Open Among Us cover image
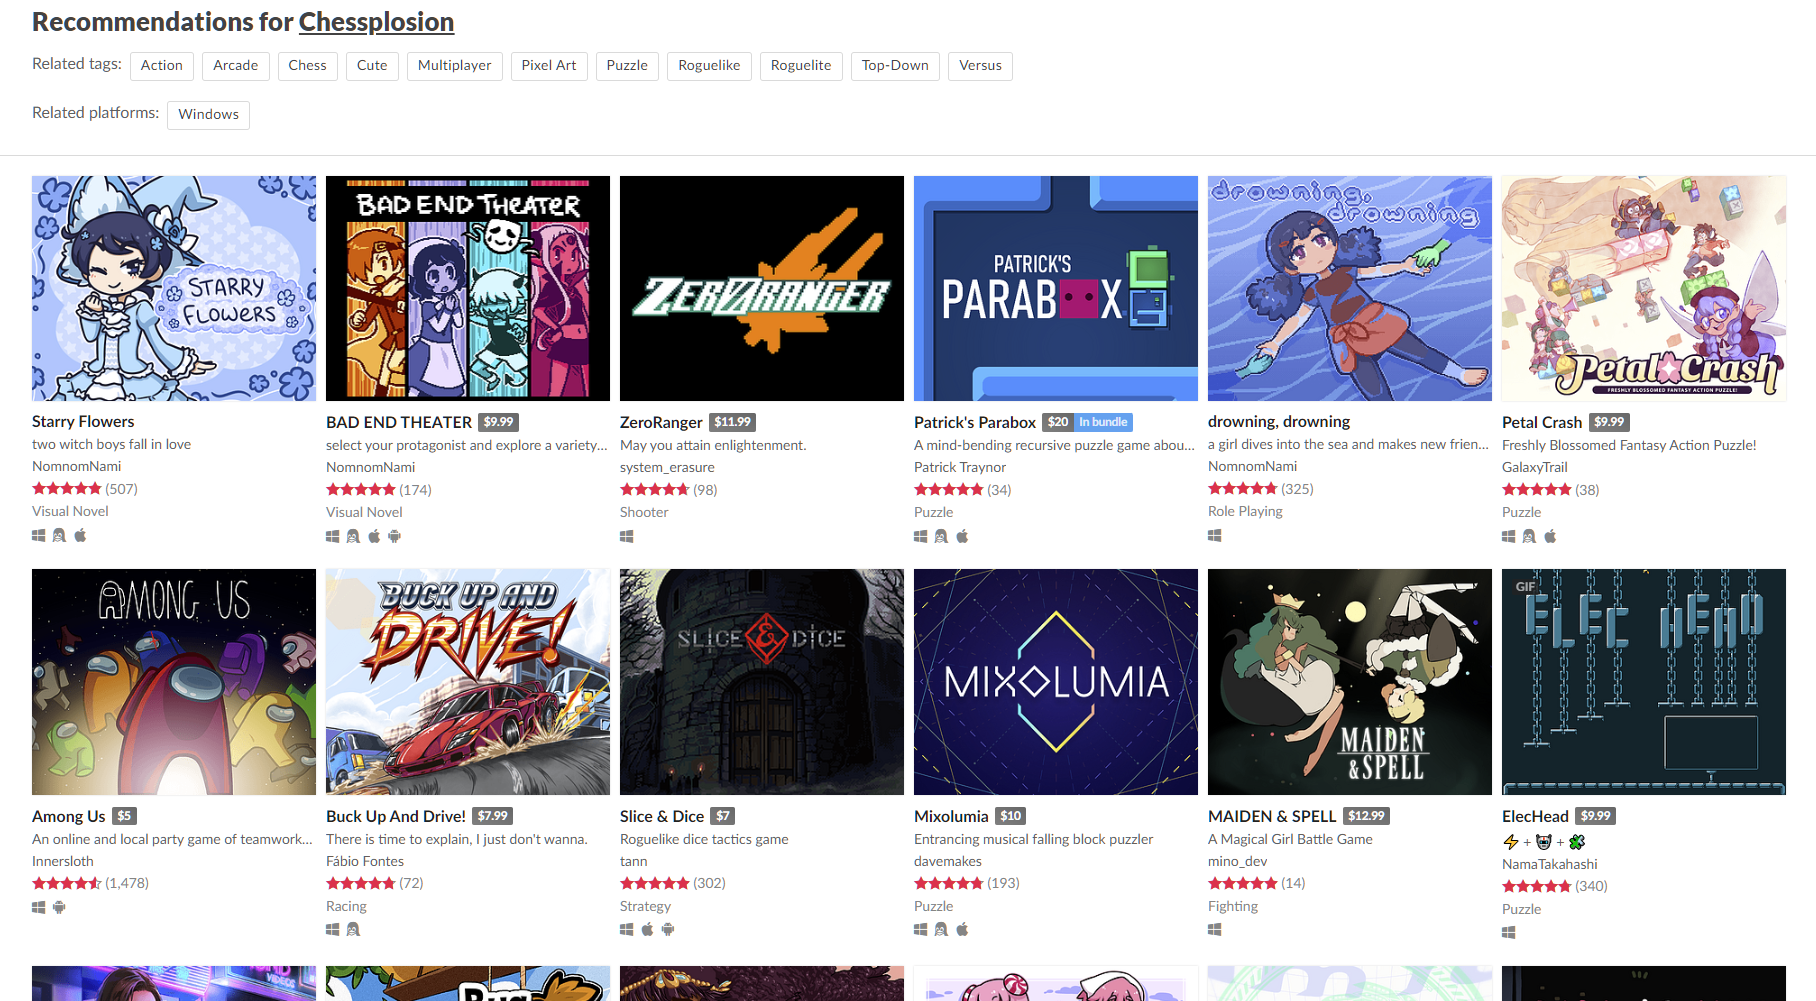Screen dimensions: 1816x1001 (174, 682)
